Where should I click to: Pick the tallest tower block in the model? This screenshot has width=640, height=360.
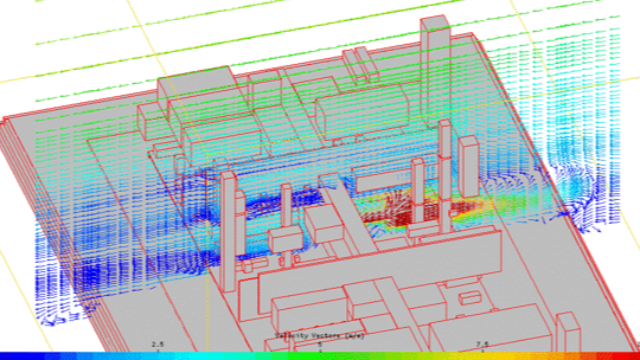pos(436,71)
